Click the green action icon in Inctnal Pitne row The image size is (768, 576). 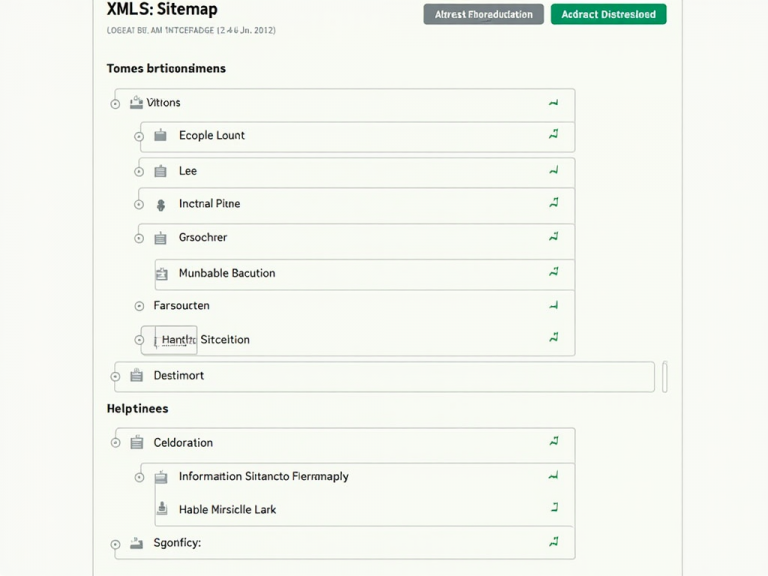coord(553,202)
